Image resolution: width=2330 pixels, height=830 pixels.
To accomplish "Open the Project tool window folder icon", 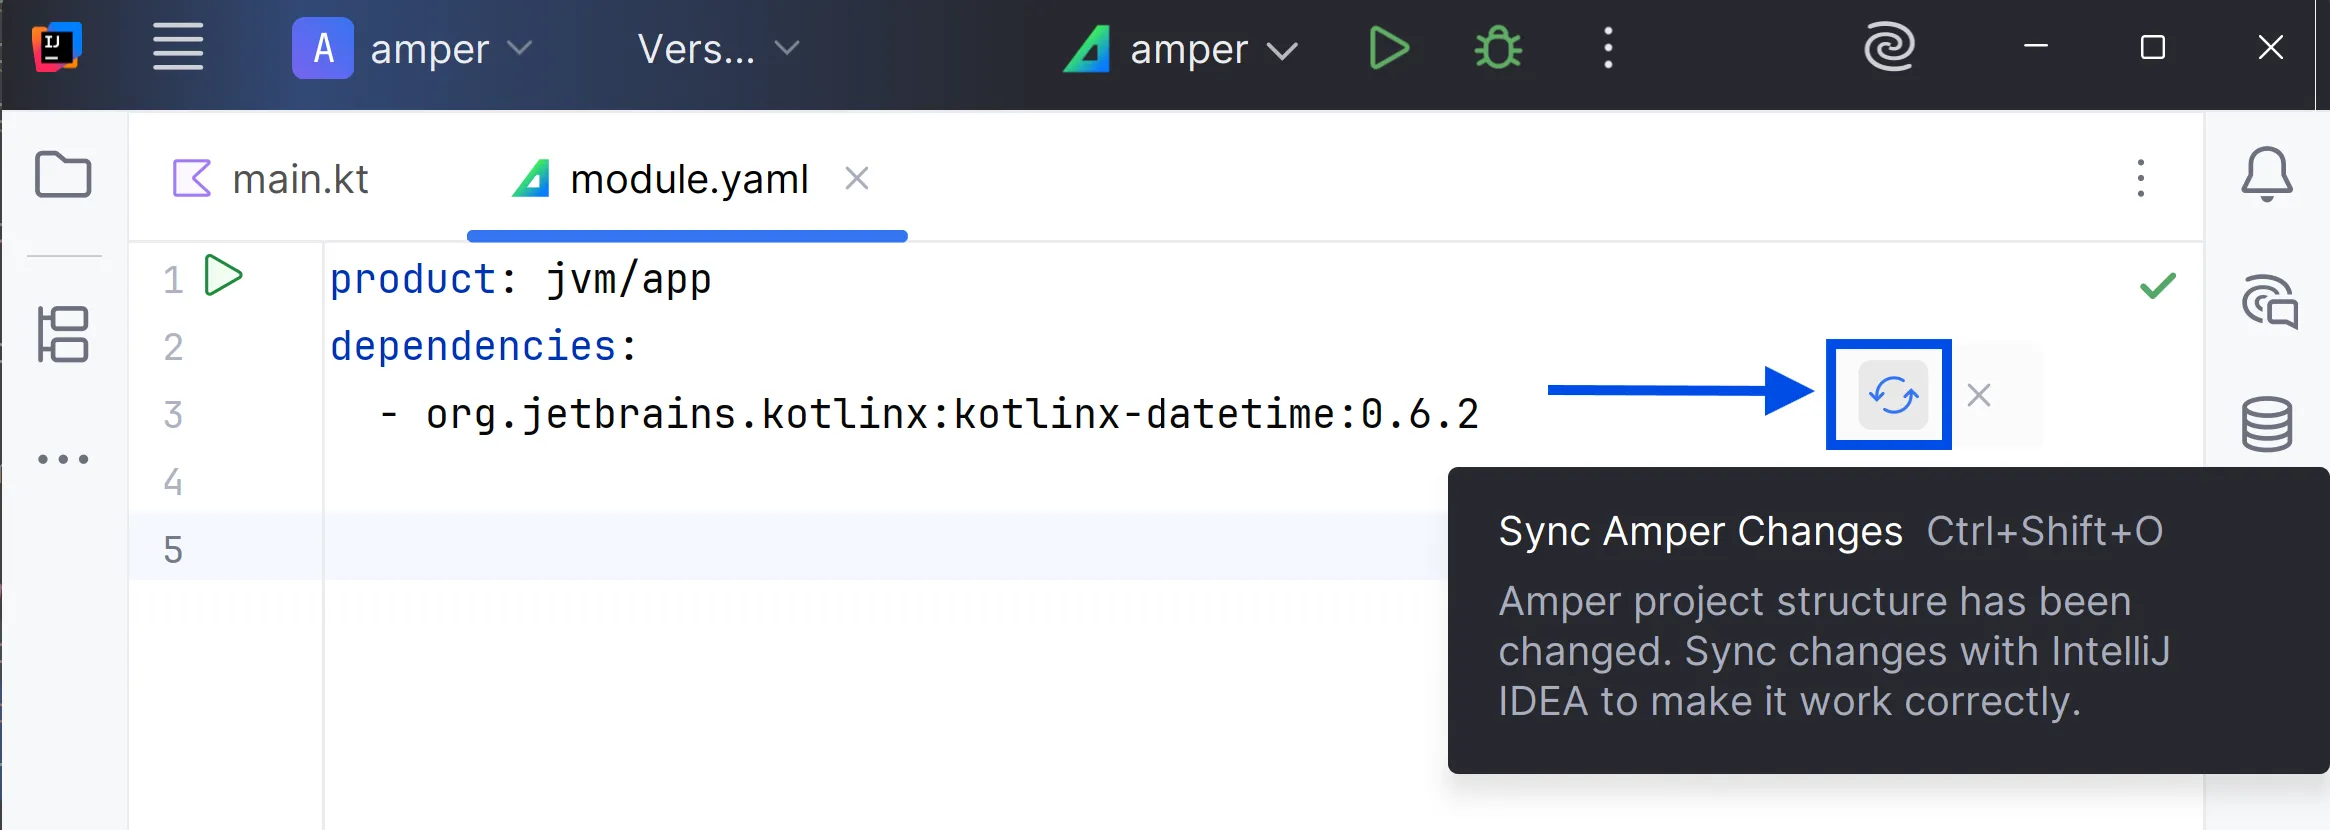I will (x=63, y=175).
